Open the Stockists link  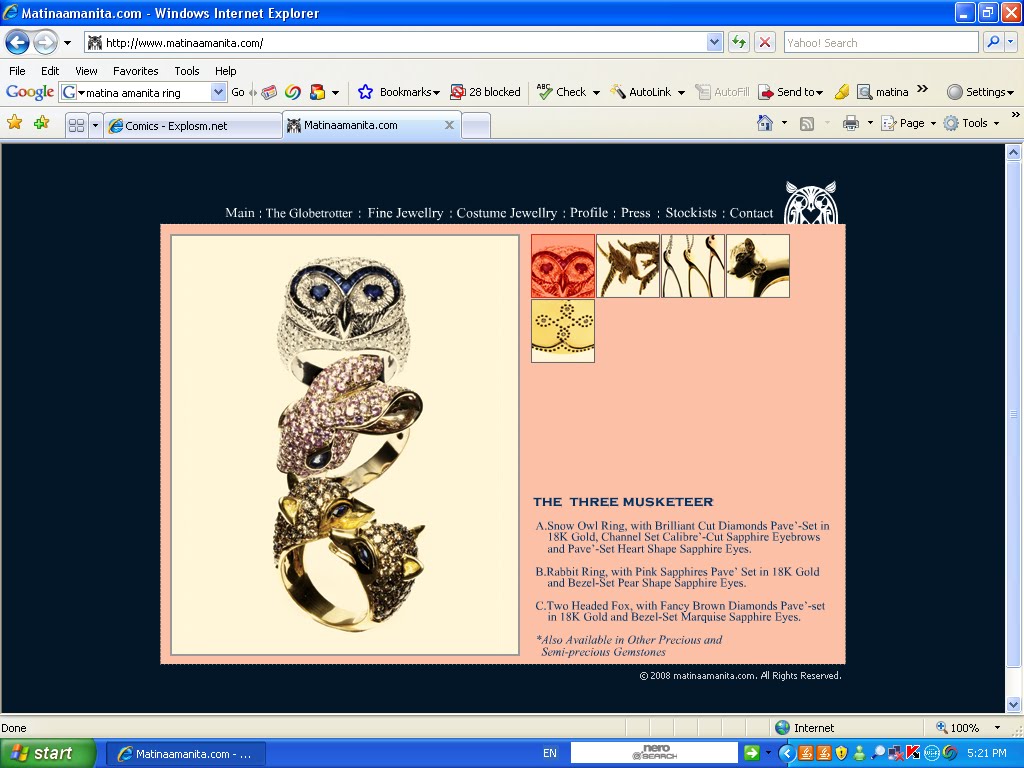point(691,213)
